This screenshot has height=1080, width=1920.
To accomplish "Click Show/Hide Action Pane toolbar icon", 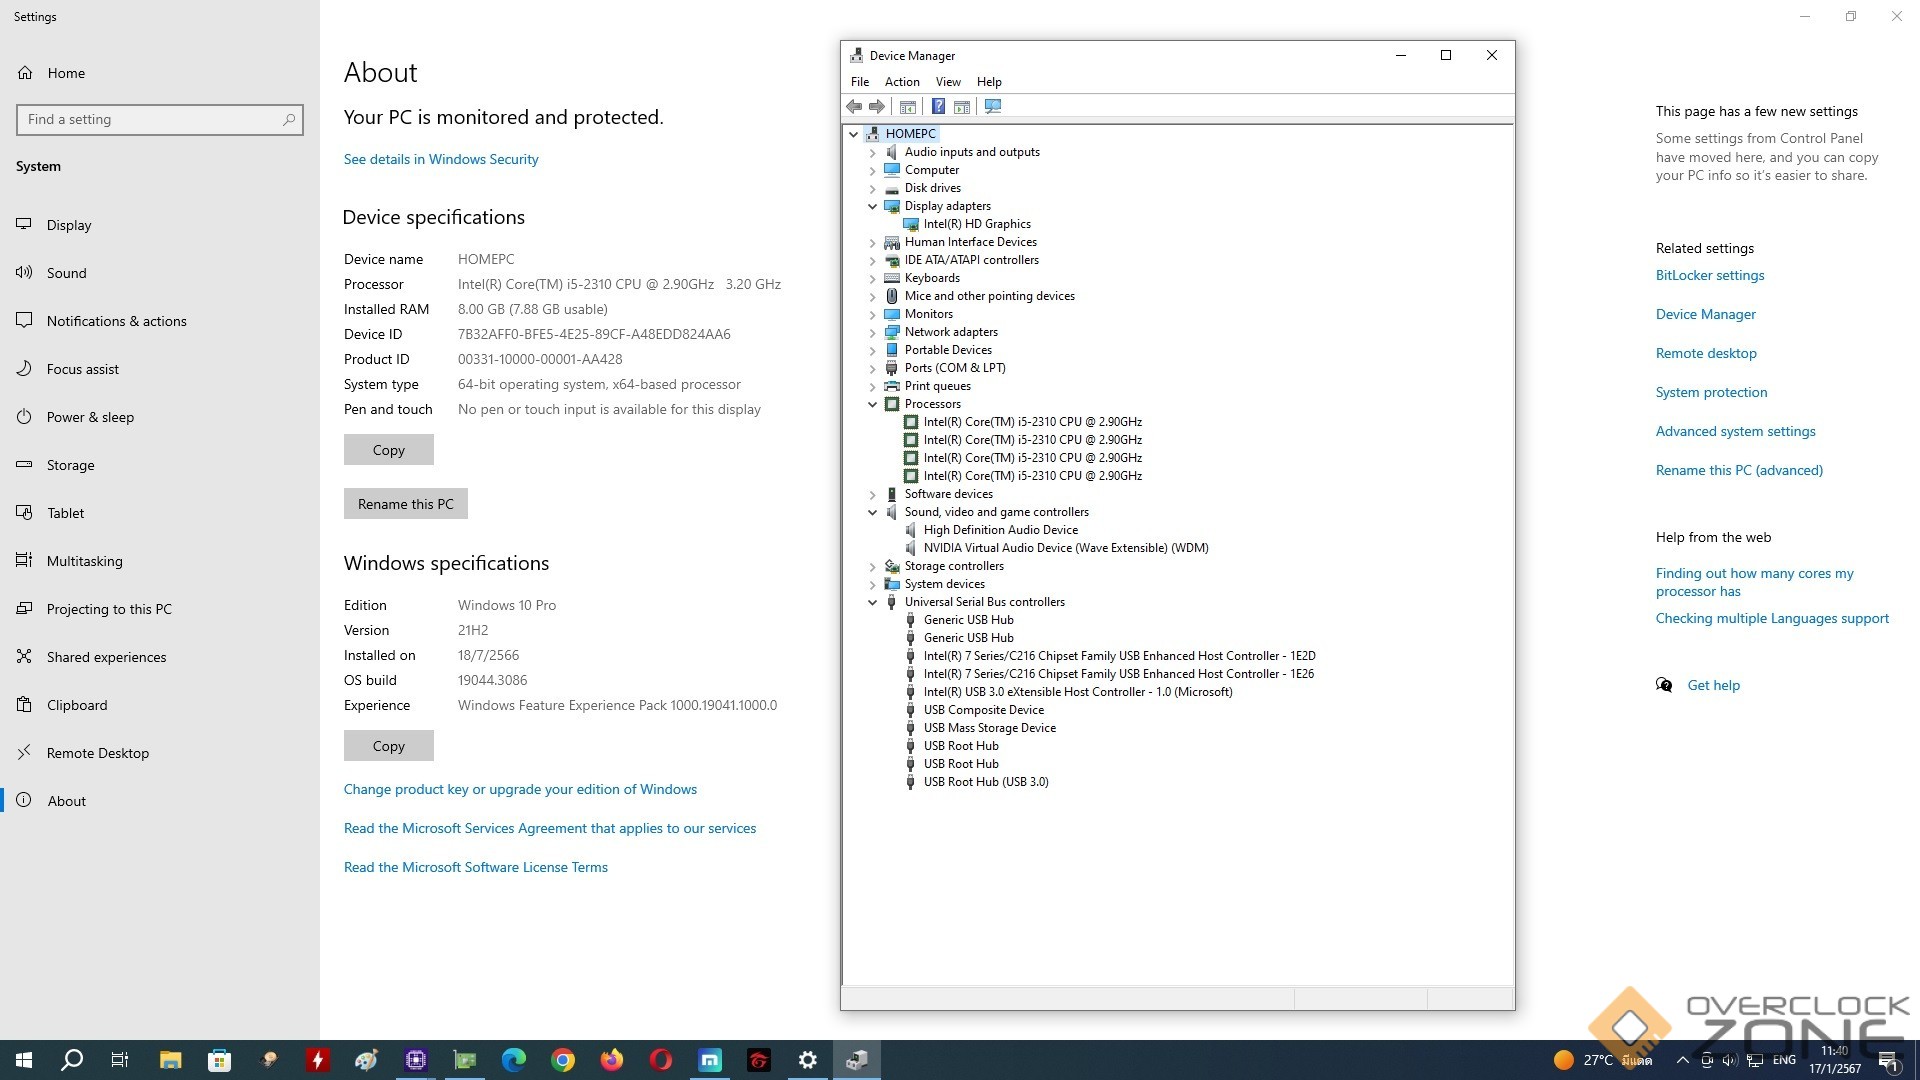I will pyautogui.click(x=962, y=106).
